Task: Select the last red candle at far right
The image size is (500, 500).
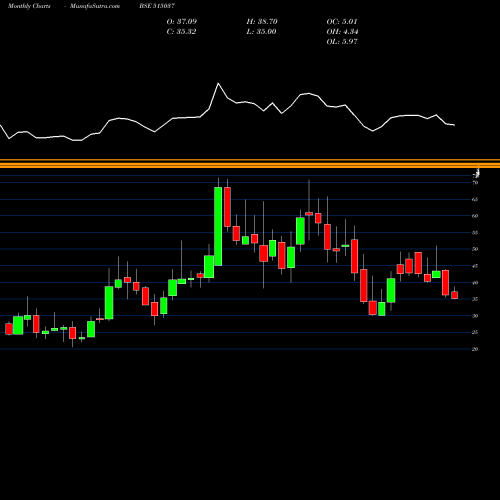Action: tap(455, 295)
